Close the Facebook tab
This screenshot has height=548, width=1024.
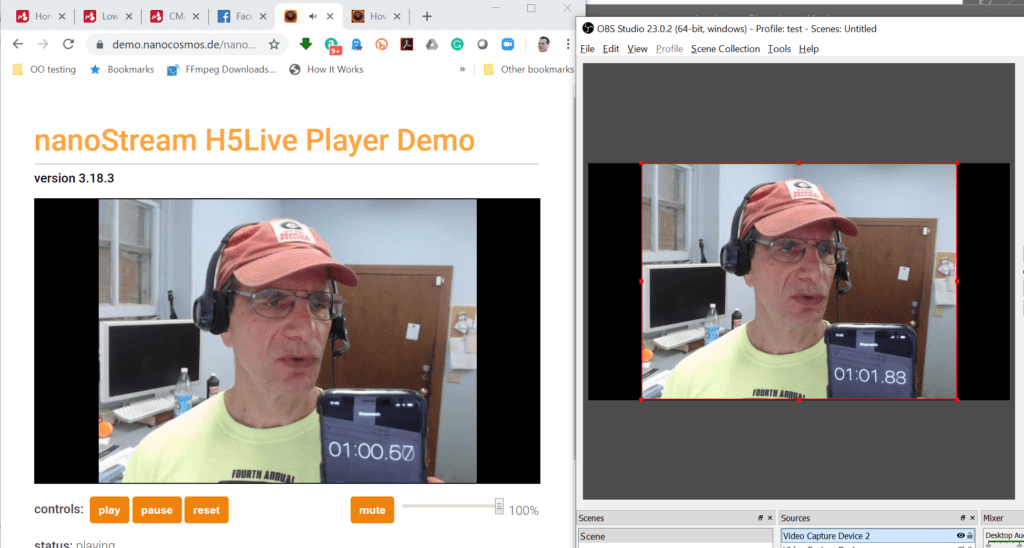click(262, 16)
